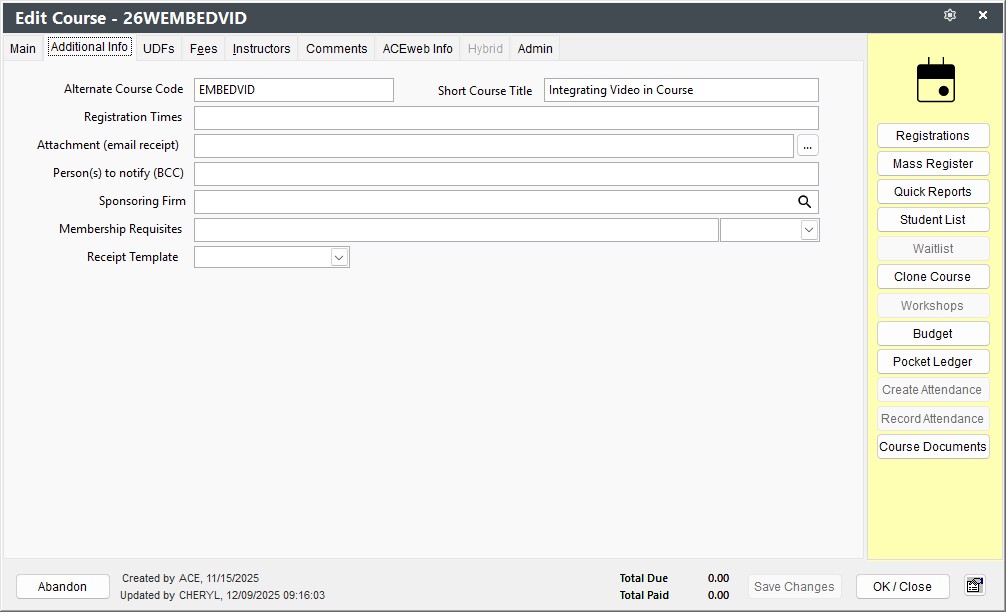The height and width of the screenshot is (612, 1006).
Task: Open the Registrations button
Action: click(933, 135)
